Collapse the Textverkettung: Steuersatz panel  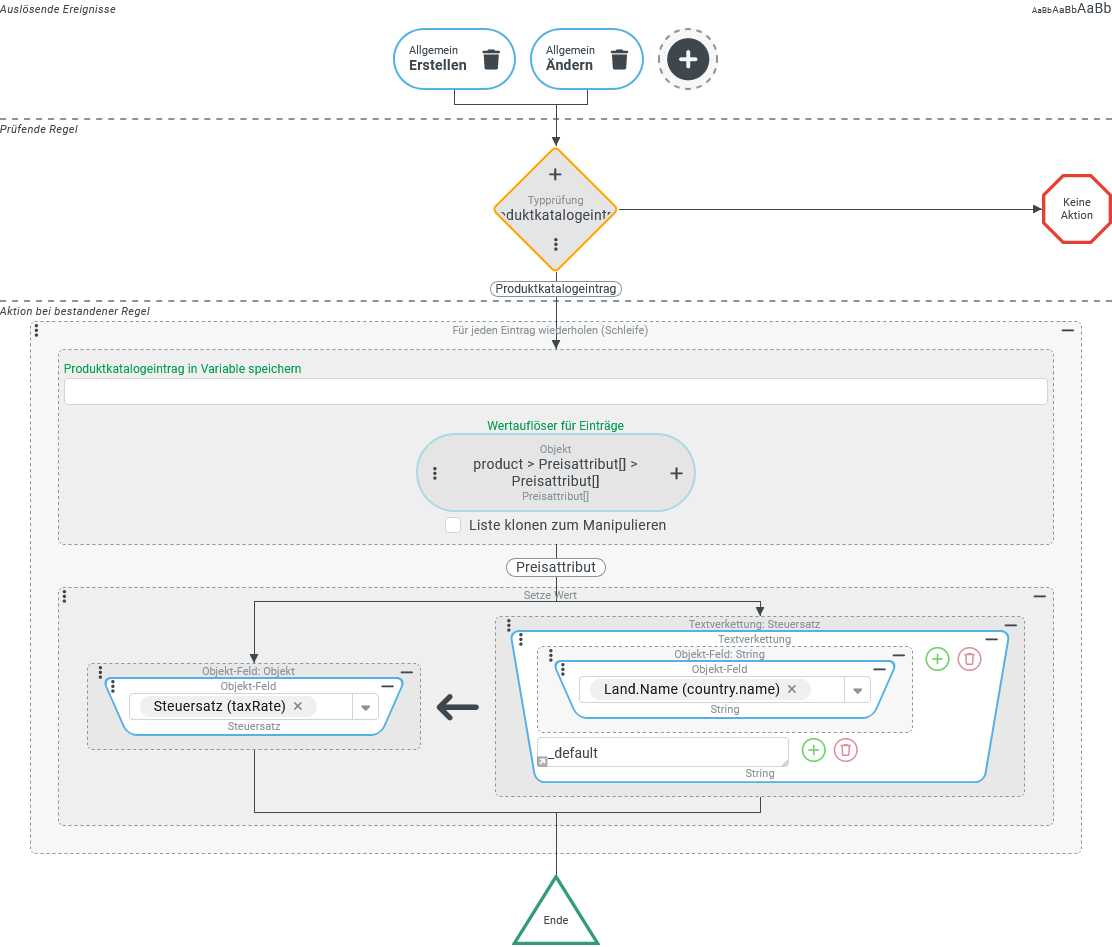pos(1010,625)
